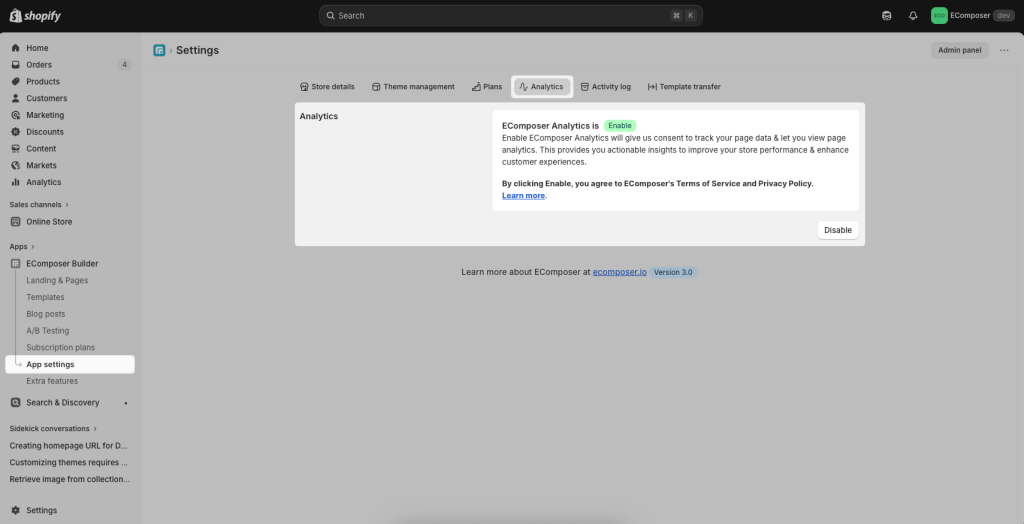Click the top Search input field

(x=510, y=16)
